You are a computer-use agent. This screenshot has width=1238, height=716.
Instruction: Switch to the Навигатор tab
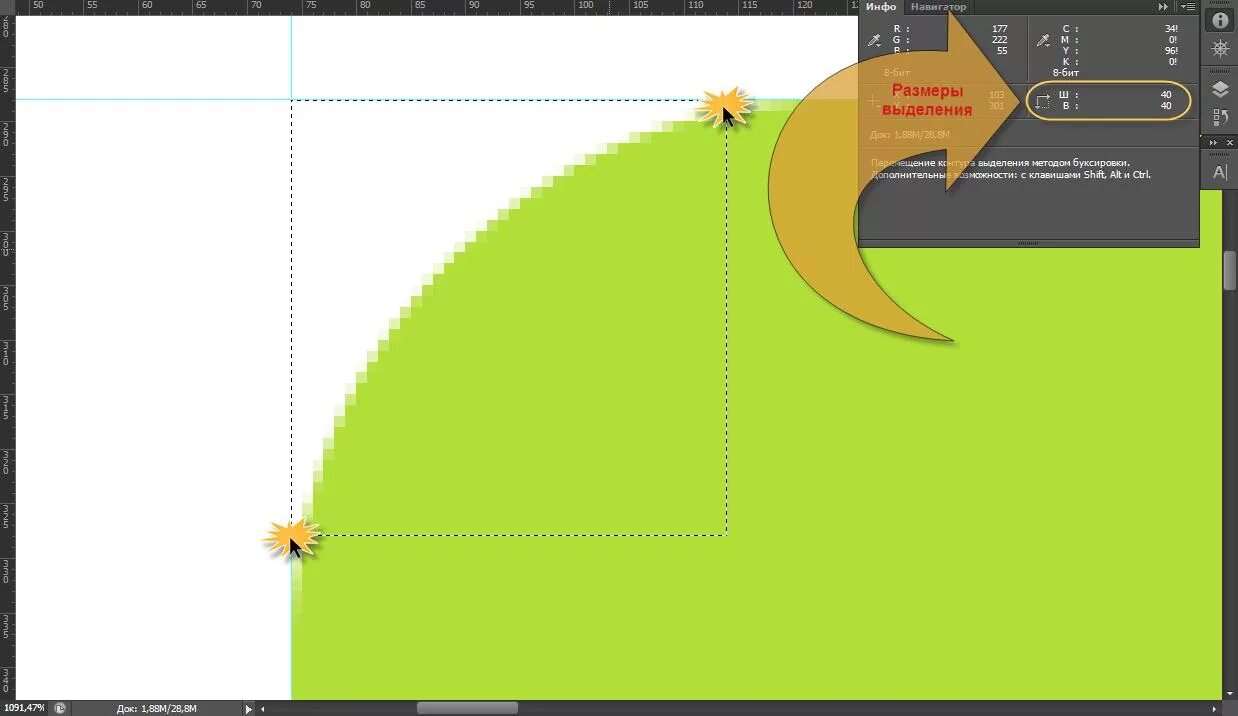point(938,7)
